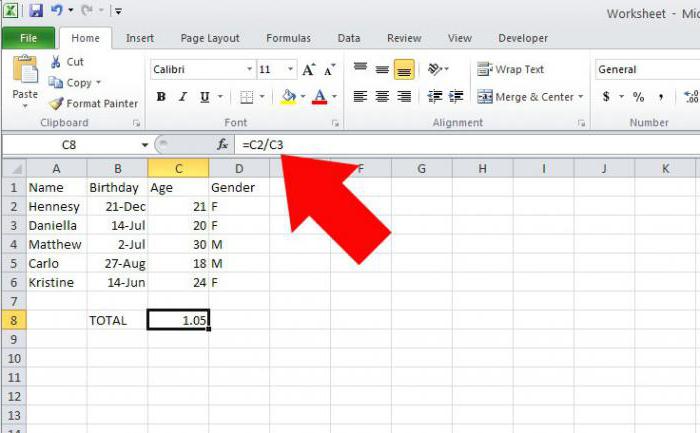
Task: Click the Select All corner button
Action: coord(14,169)
